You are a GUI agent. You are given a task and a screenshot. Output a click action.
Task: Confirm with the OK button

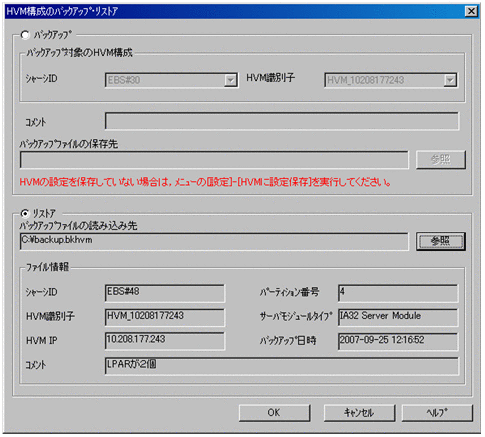[274, 413]
